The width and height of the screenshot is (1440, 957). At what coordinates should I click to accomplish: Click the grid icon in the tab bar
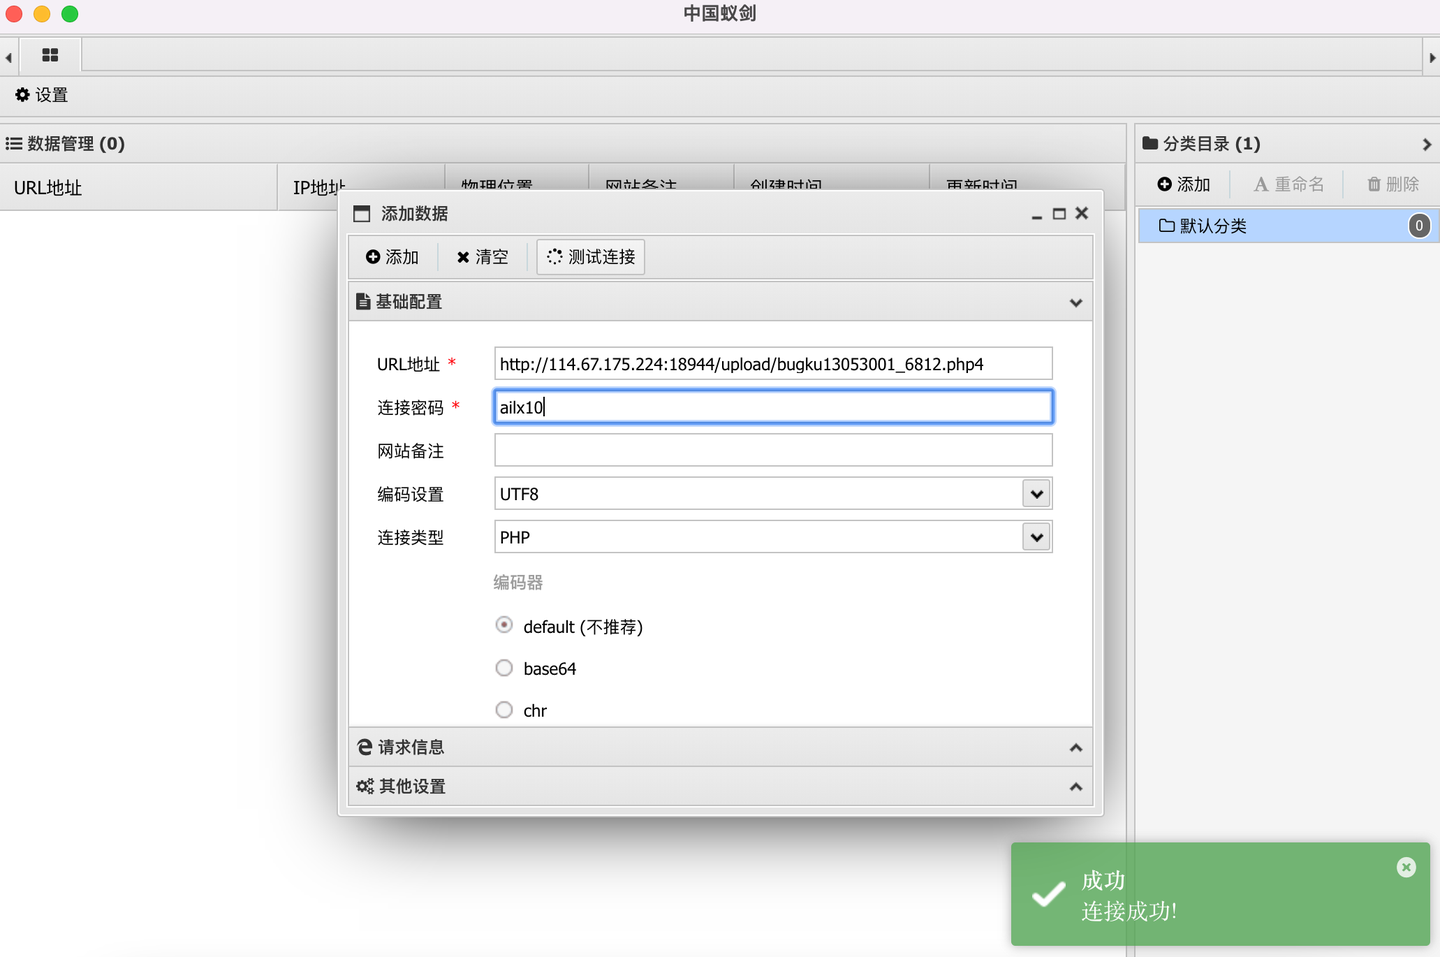(x=49, y=55)
